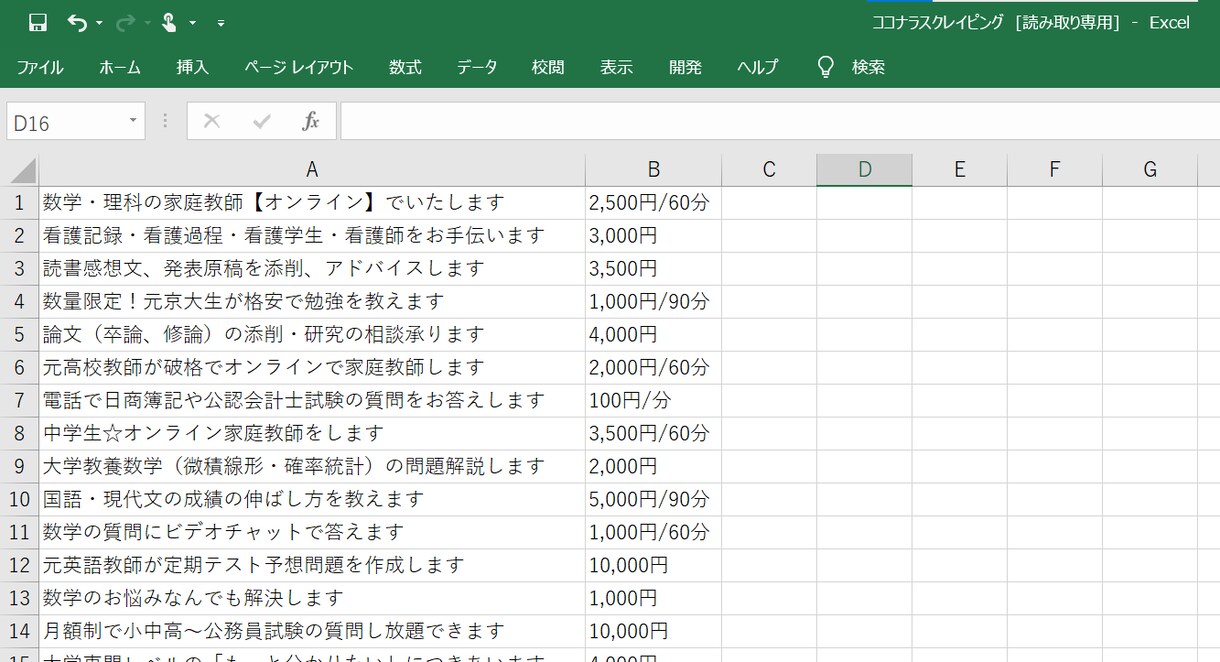Click cell 大学教養数学（微積線形・確率統計）の問題解説します

tap(312, 467)
